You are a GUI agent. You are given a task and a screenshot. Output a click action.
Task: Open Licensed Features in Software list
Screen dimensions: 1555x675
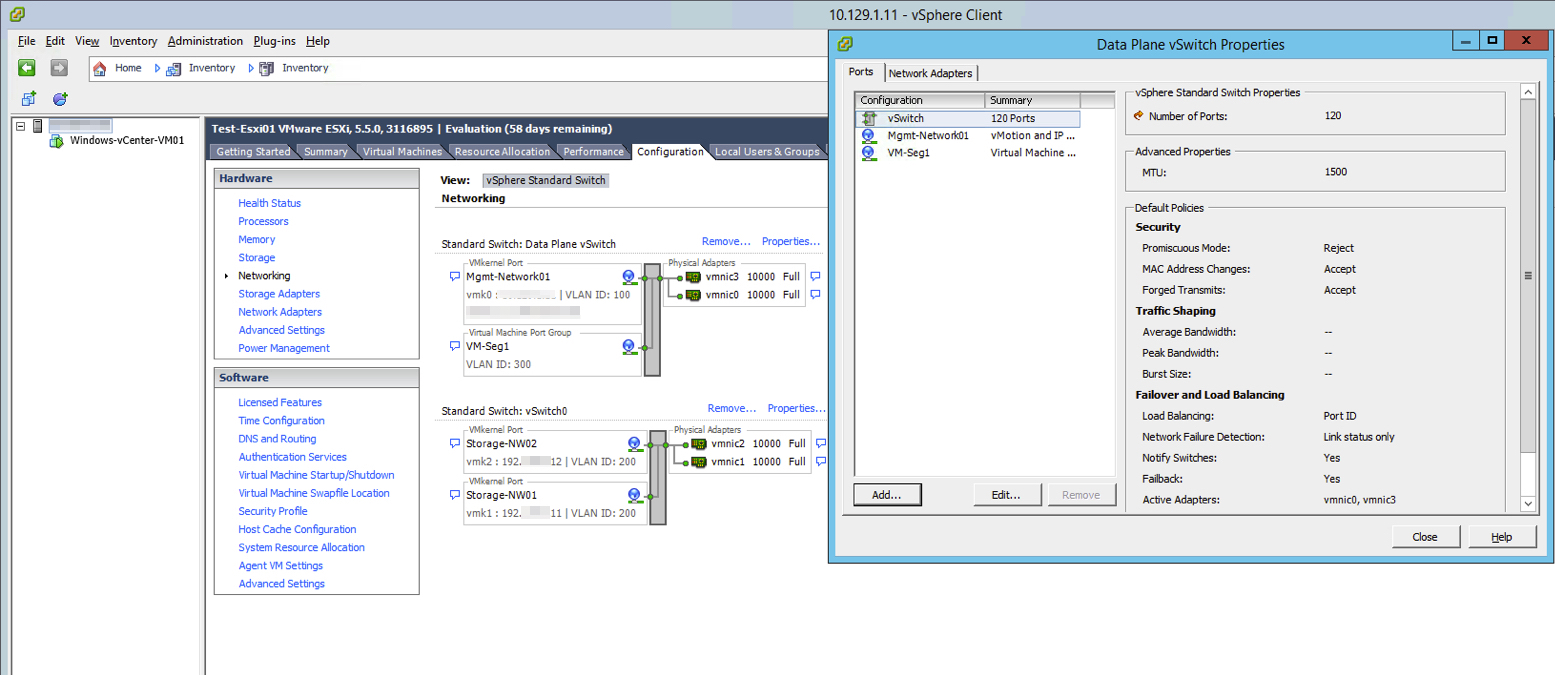280,402
